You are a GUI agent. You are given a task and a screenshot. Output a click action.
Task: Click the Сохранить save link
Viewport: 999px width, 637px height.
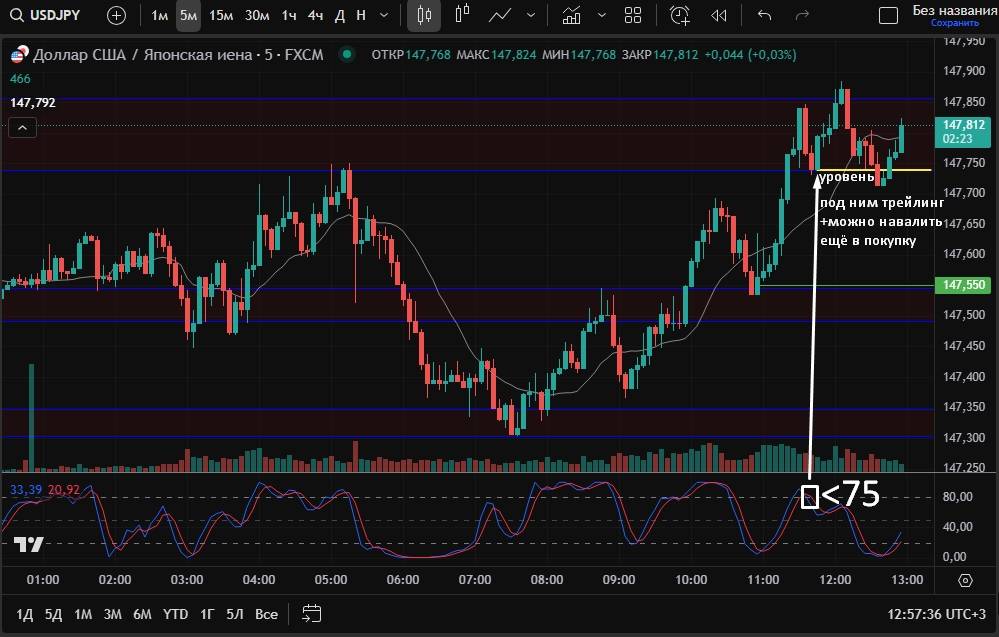tap(954, 22)
